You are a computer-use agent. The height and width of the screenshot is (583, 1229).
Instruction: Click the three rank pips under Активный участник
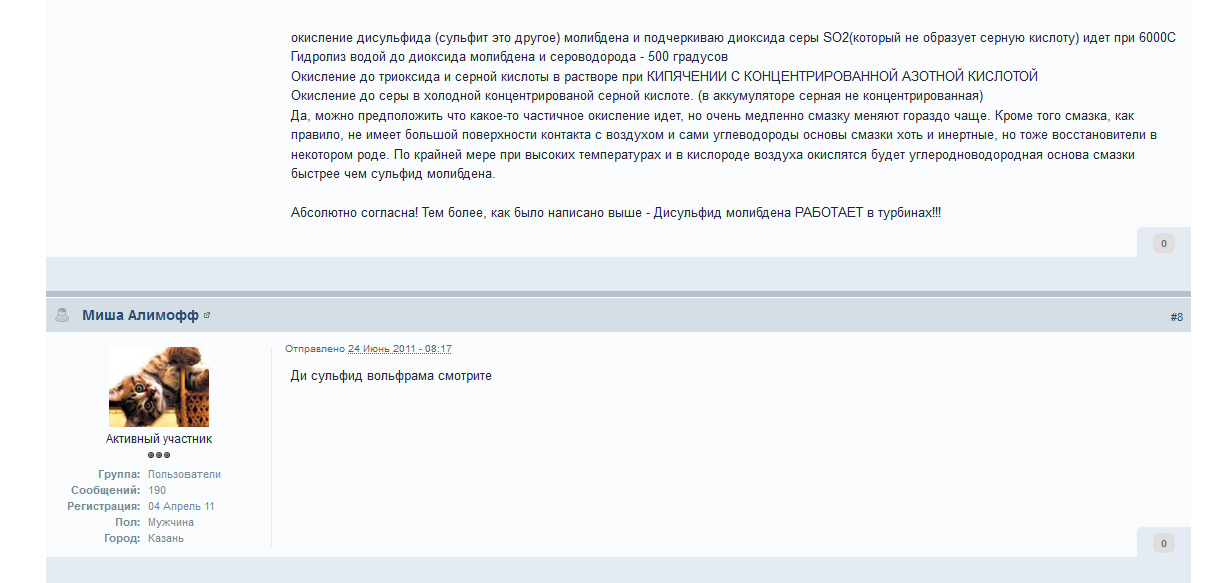pos(159,455)
